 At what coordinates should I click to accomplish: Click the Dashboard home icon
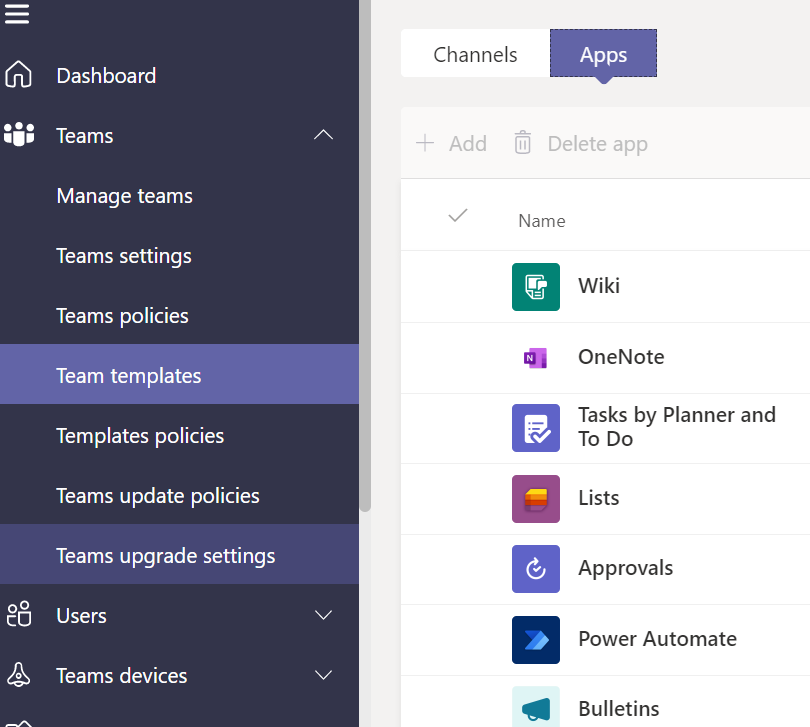(x=19, y=75)
